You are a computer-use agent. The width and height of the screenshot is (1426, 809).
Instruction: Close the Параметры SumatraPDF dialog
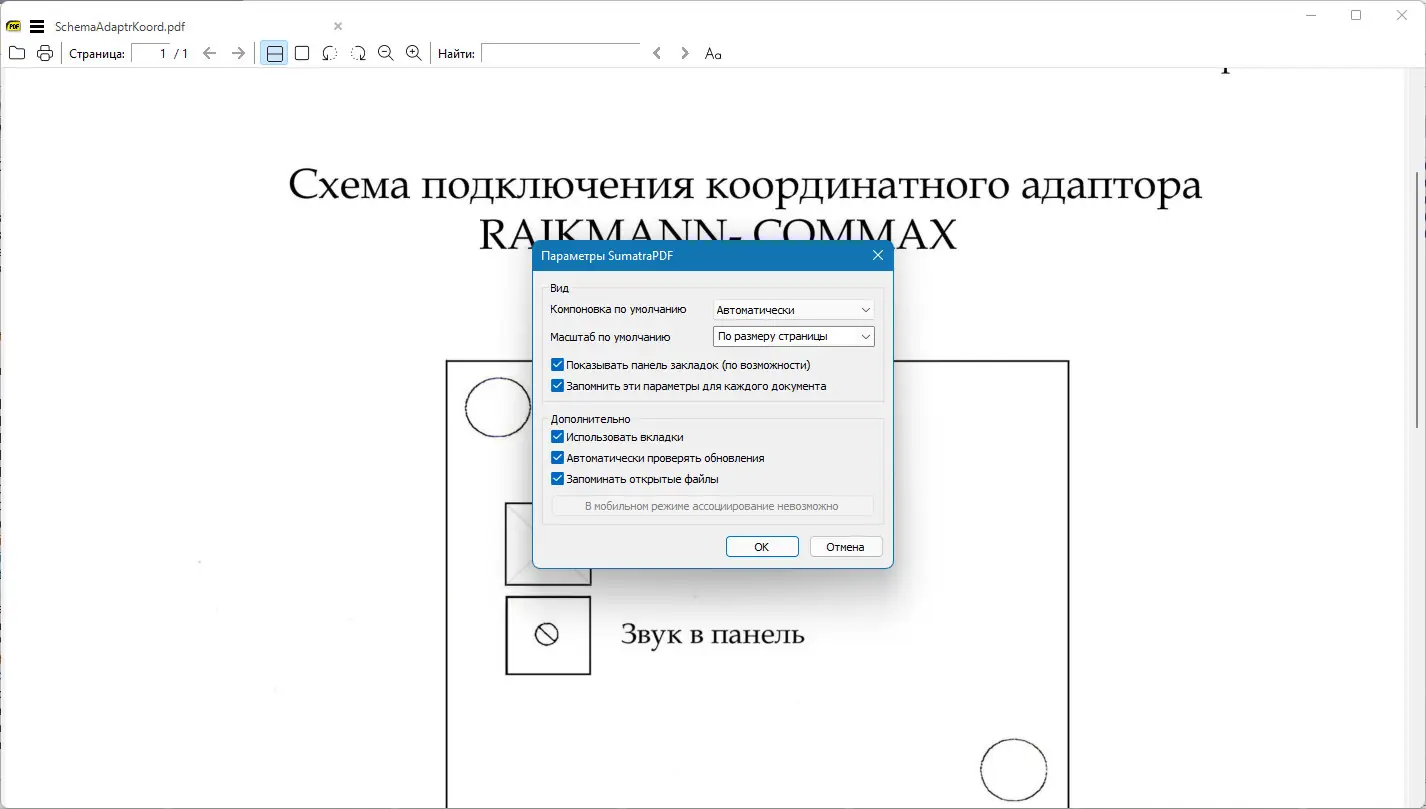[x=878, y=255]
